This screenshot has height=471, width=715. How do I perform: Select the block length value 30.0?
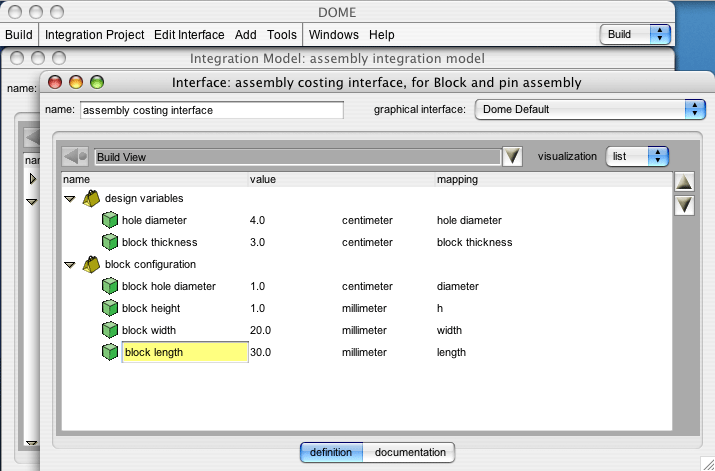point(260,352)
